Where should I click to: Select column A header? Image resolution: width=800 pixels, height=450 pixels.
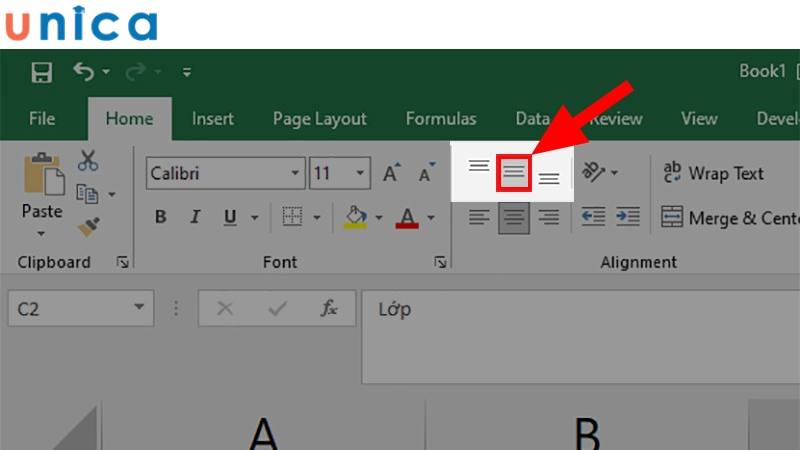coord(264,424)
